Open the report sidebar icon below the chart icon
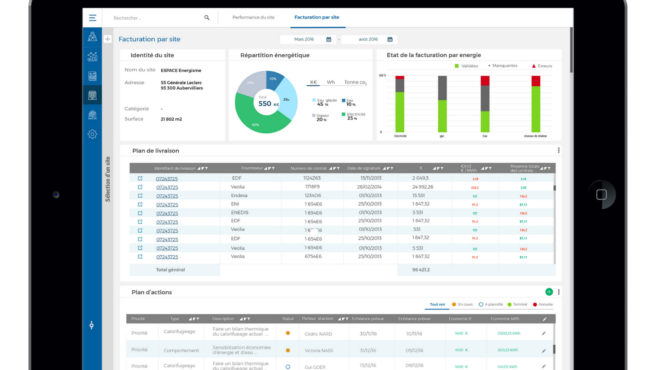Image resolution: width=660 pixels, height=370 pixels. tap(92, 76)
